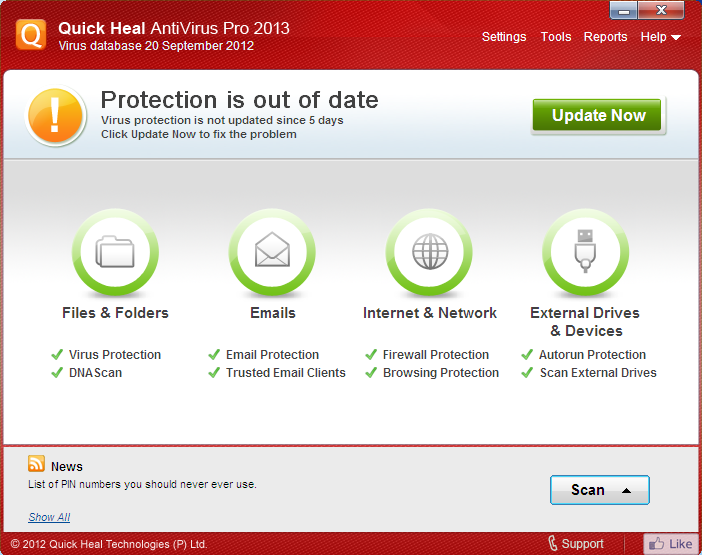
Task: Open the Settings menu
Action: click(504, 37)
